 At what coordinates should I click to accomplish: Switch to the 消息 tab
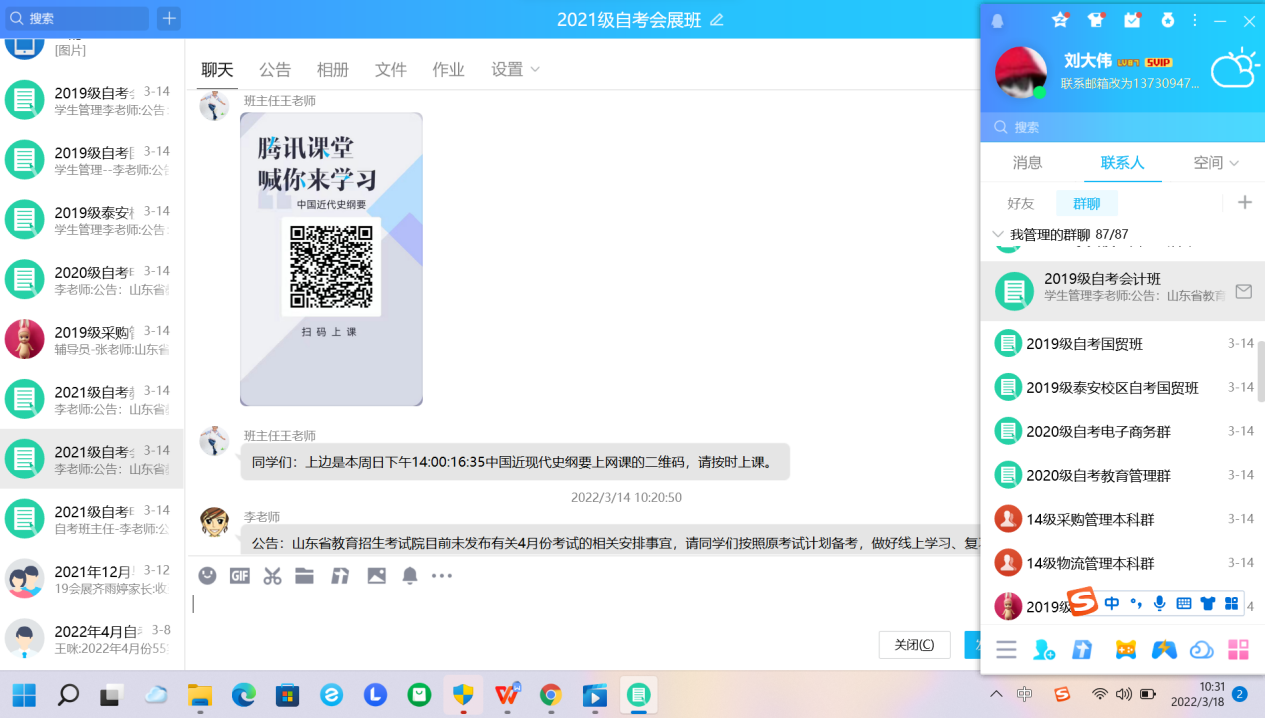pos(1027,162)
